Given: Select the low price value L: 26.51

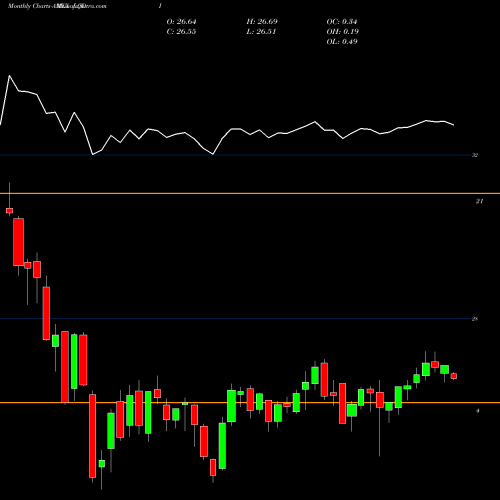Looking at the screenshot, I should [x=261, y=32].
